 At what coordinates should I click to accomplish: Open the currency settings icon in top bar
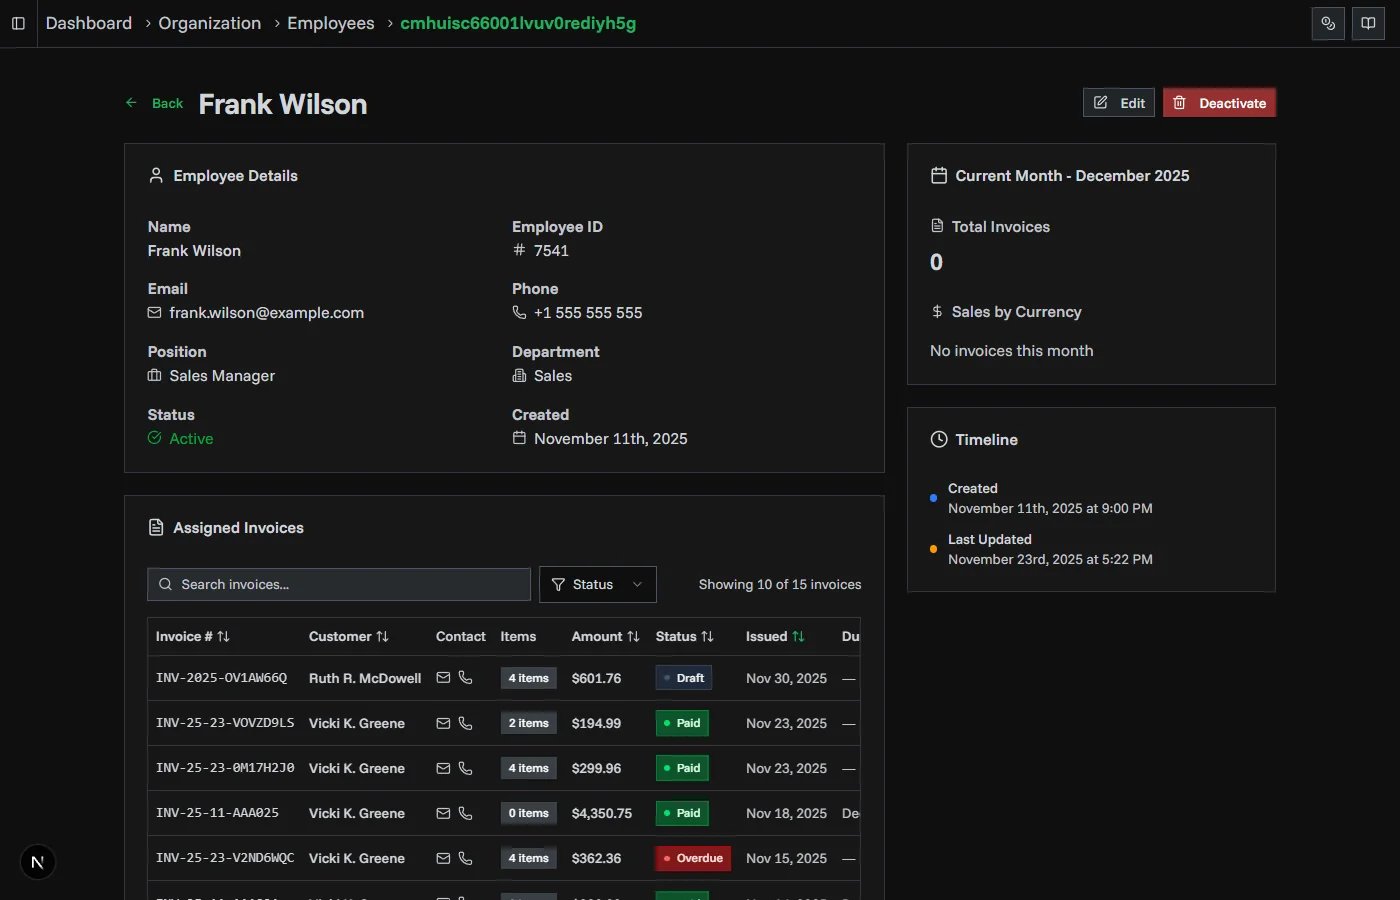tap(1327, 23)
